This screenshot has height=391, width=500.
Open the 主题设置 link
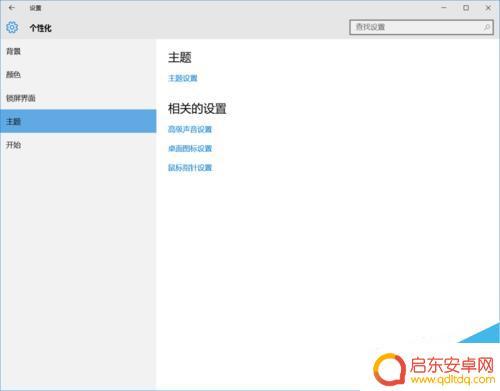(183, 78)
